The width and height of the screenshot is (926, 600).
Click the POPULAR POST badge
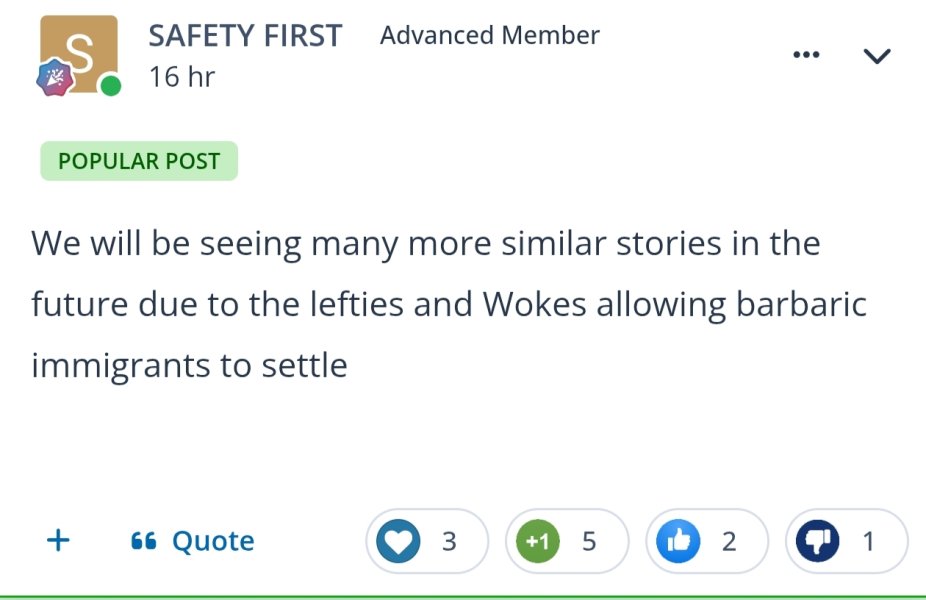(x=139, y=161)
